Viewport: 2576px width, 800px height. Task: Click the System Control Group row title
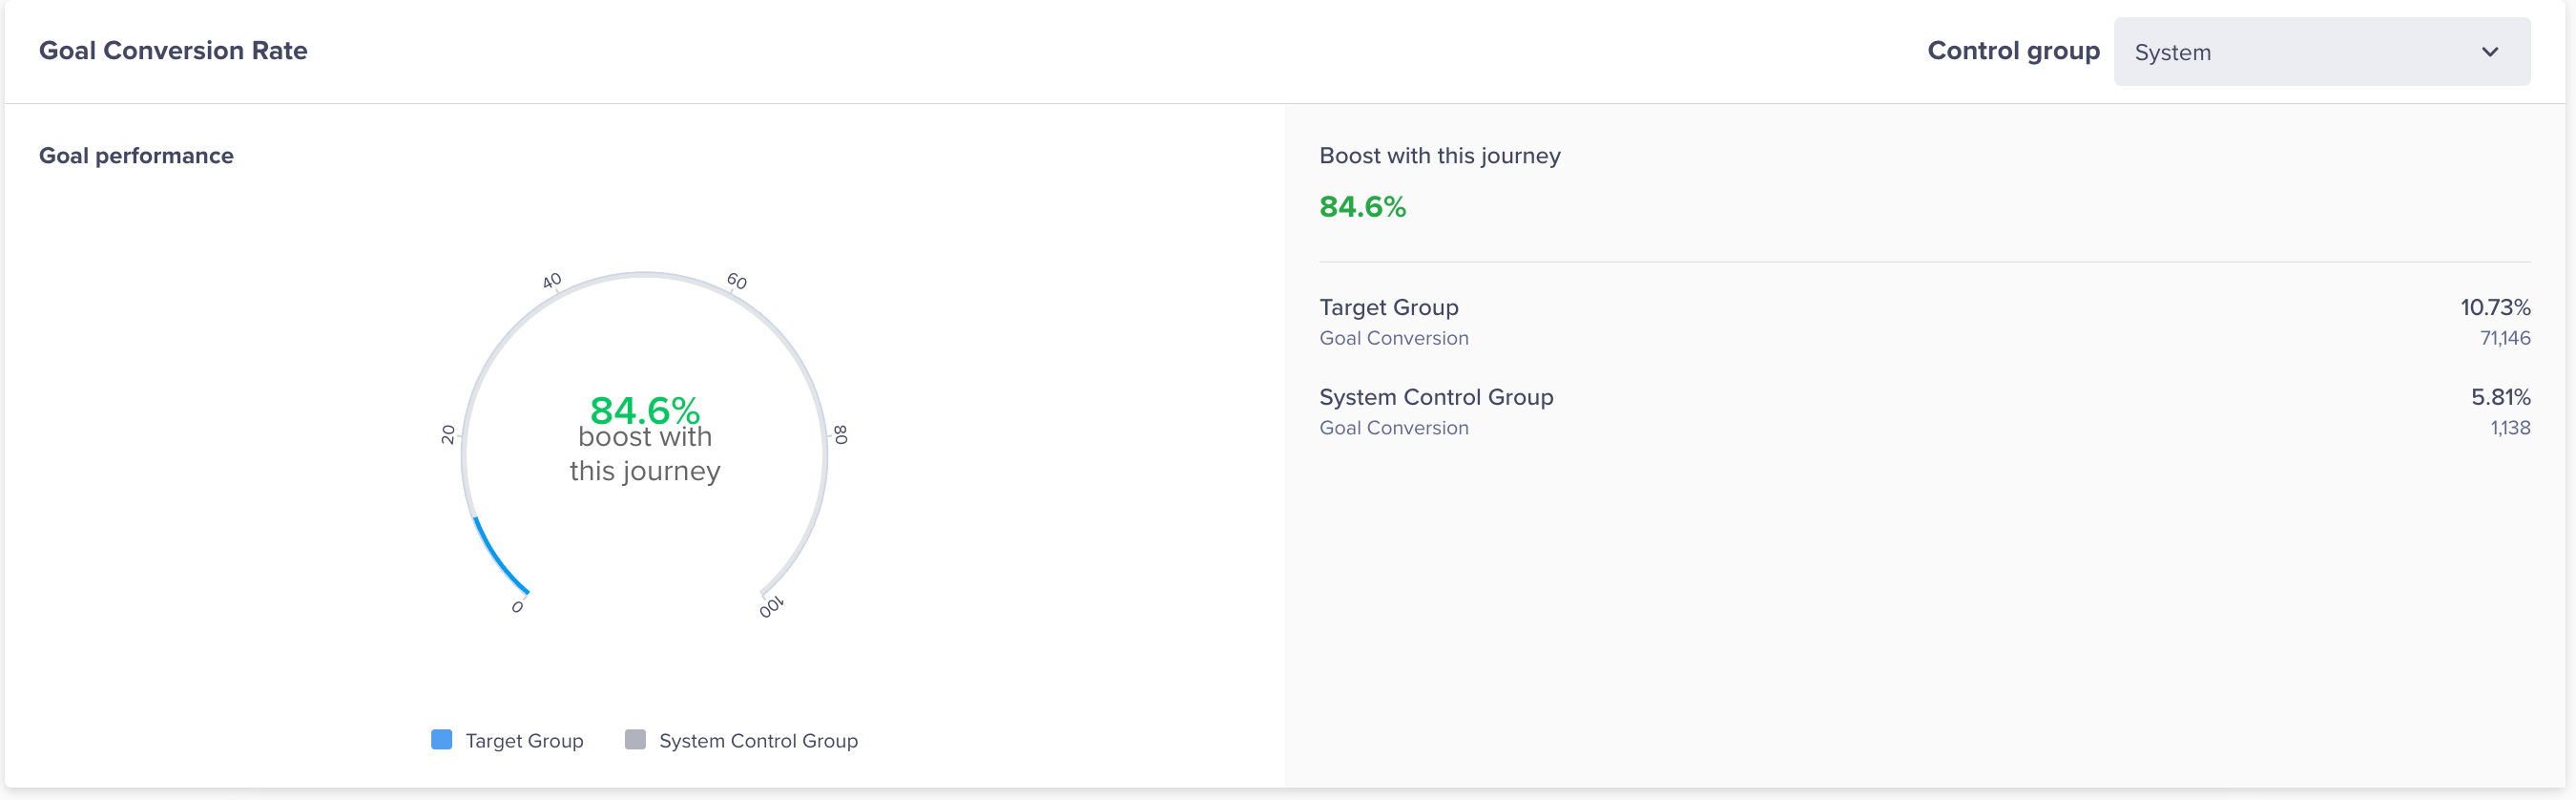point(1435,397)
